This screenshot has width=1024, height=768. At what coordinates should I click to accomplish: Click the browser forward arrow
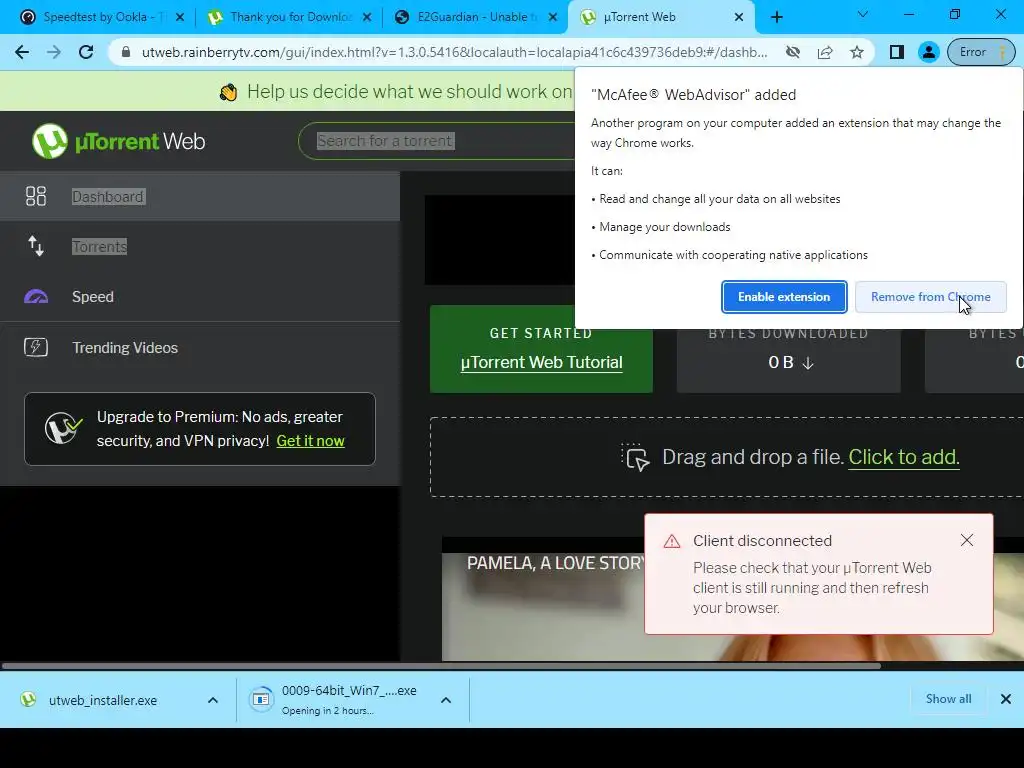pyautogui.click(x=54, y=52)
